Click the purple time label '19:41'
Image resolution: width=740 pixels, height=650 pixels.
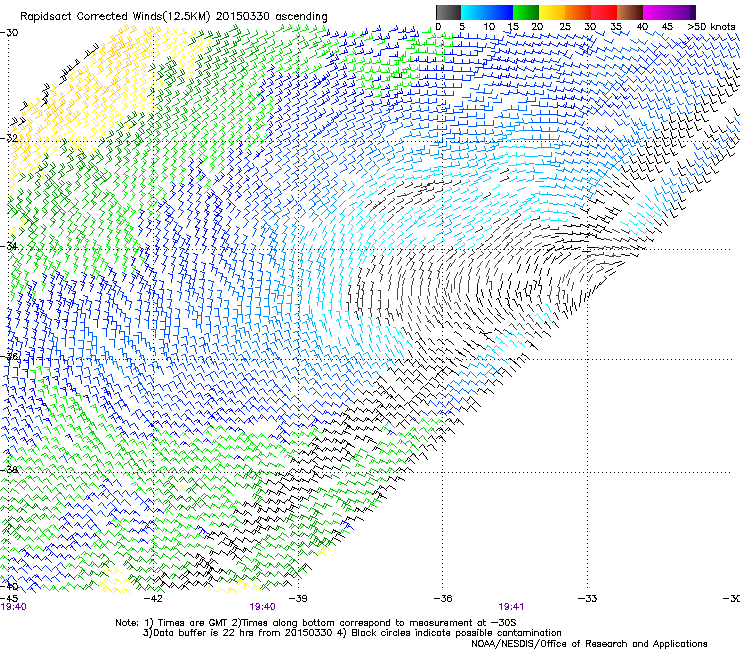[511, 607]
